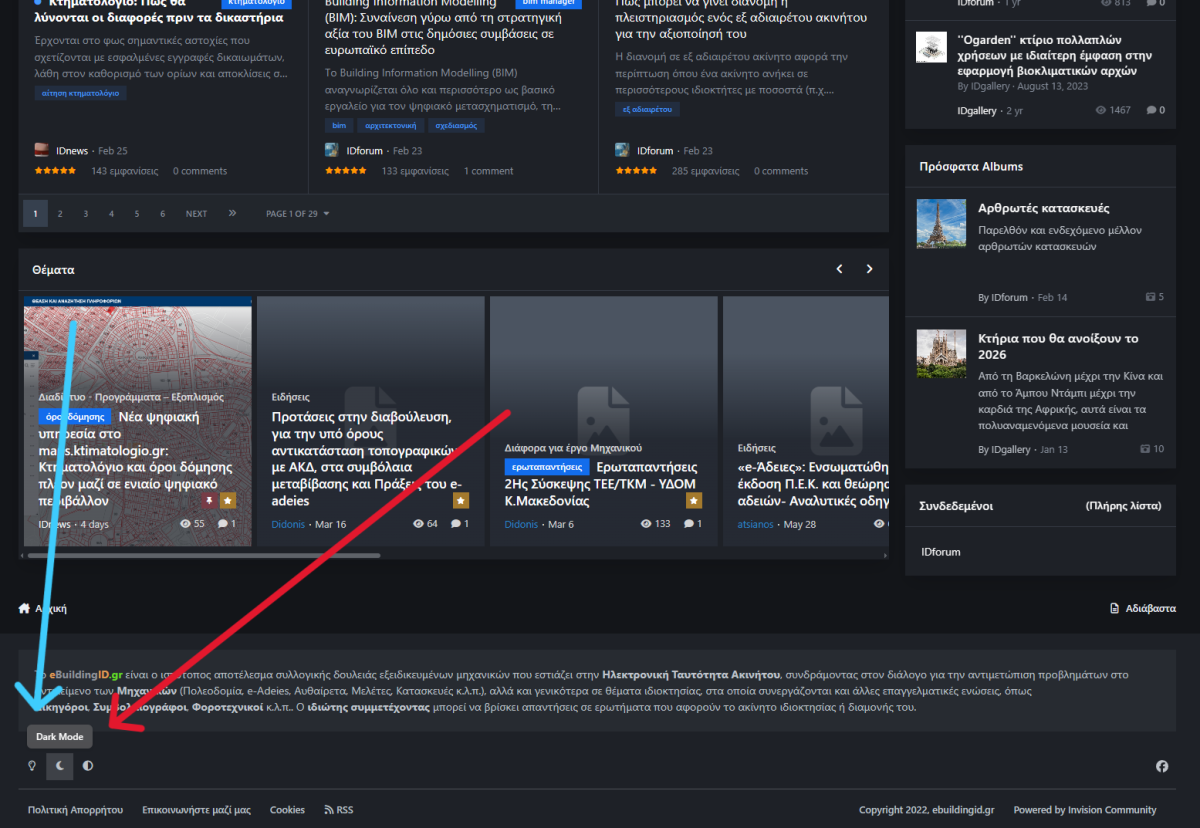
Task: Open the Πλήρης λίστα link under Συνδεδεμένοι
Action: pos(1123,506)
